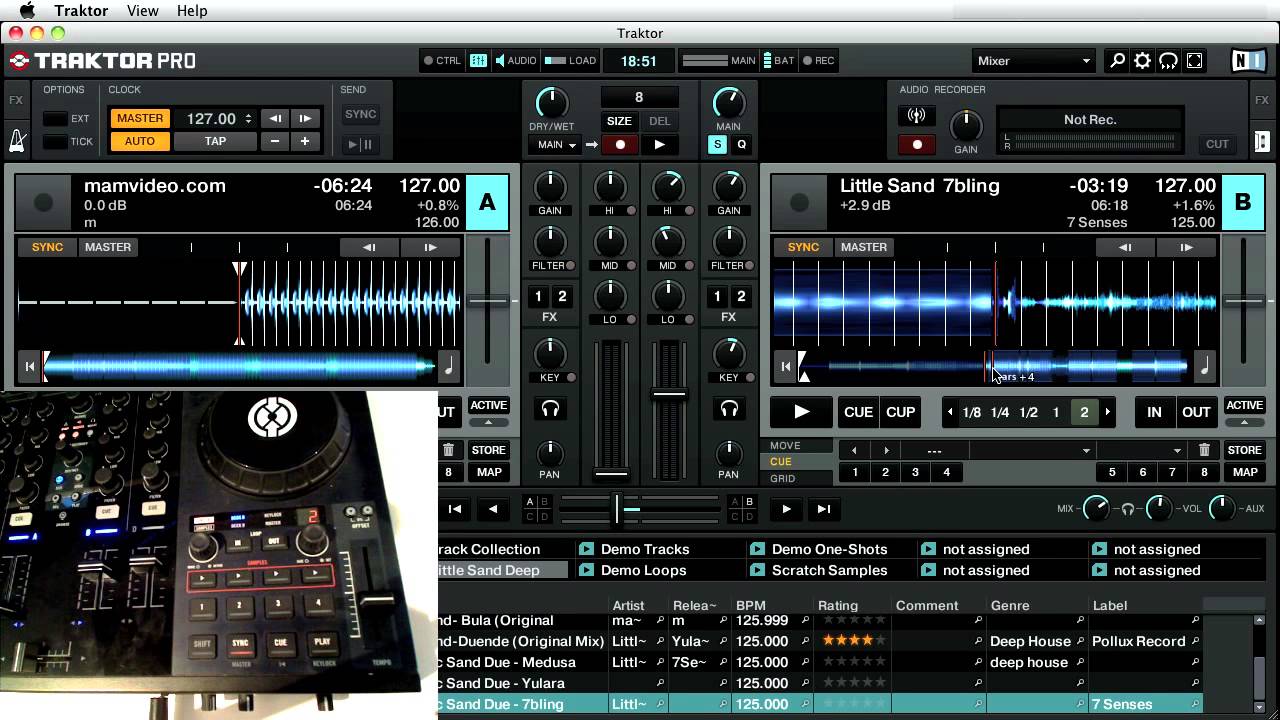Open Traktor preferences gear icon

point(1143,61)
